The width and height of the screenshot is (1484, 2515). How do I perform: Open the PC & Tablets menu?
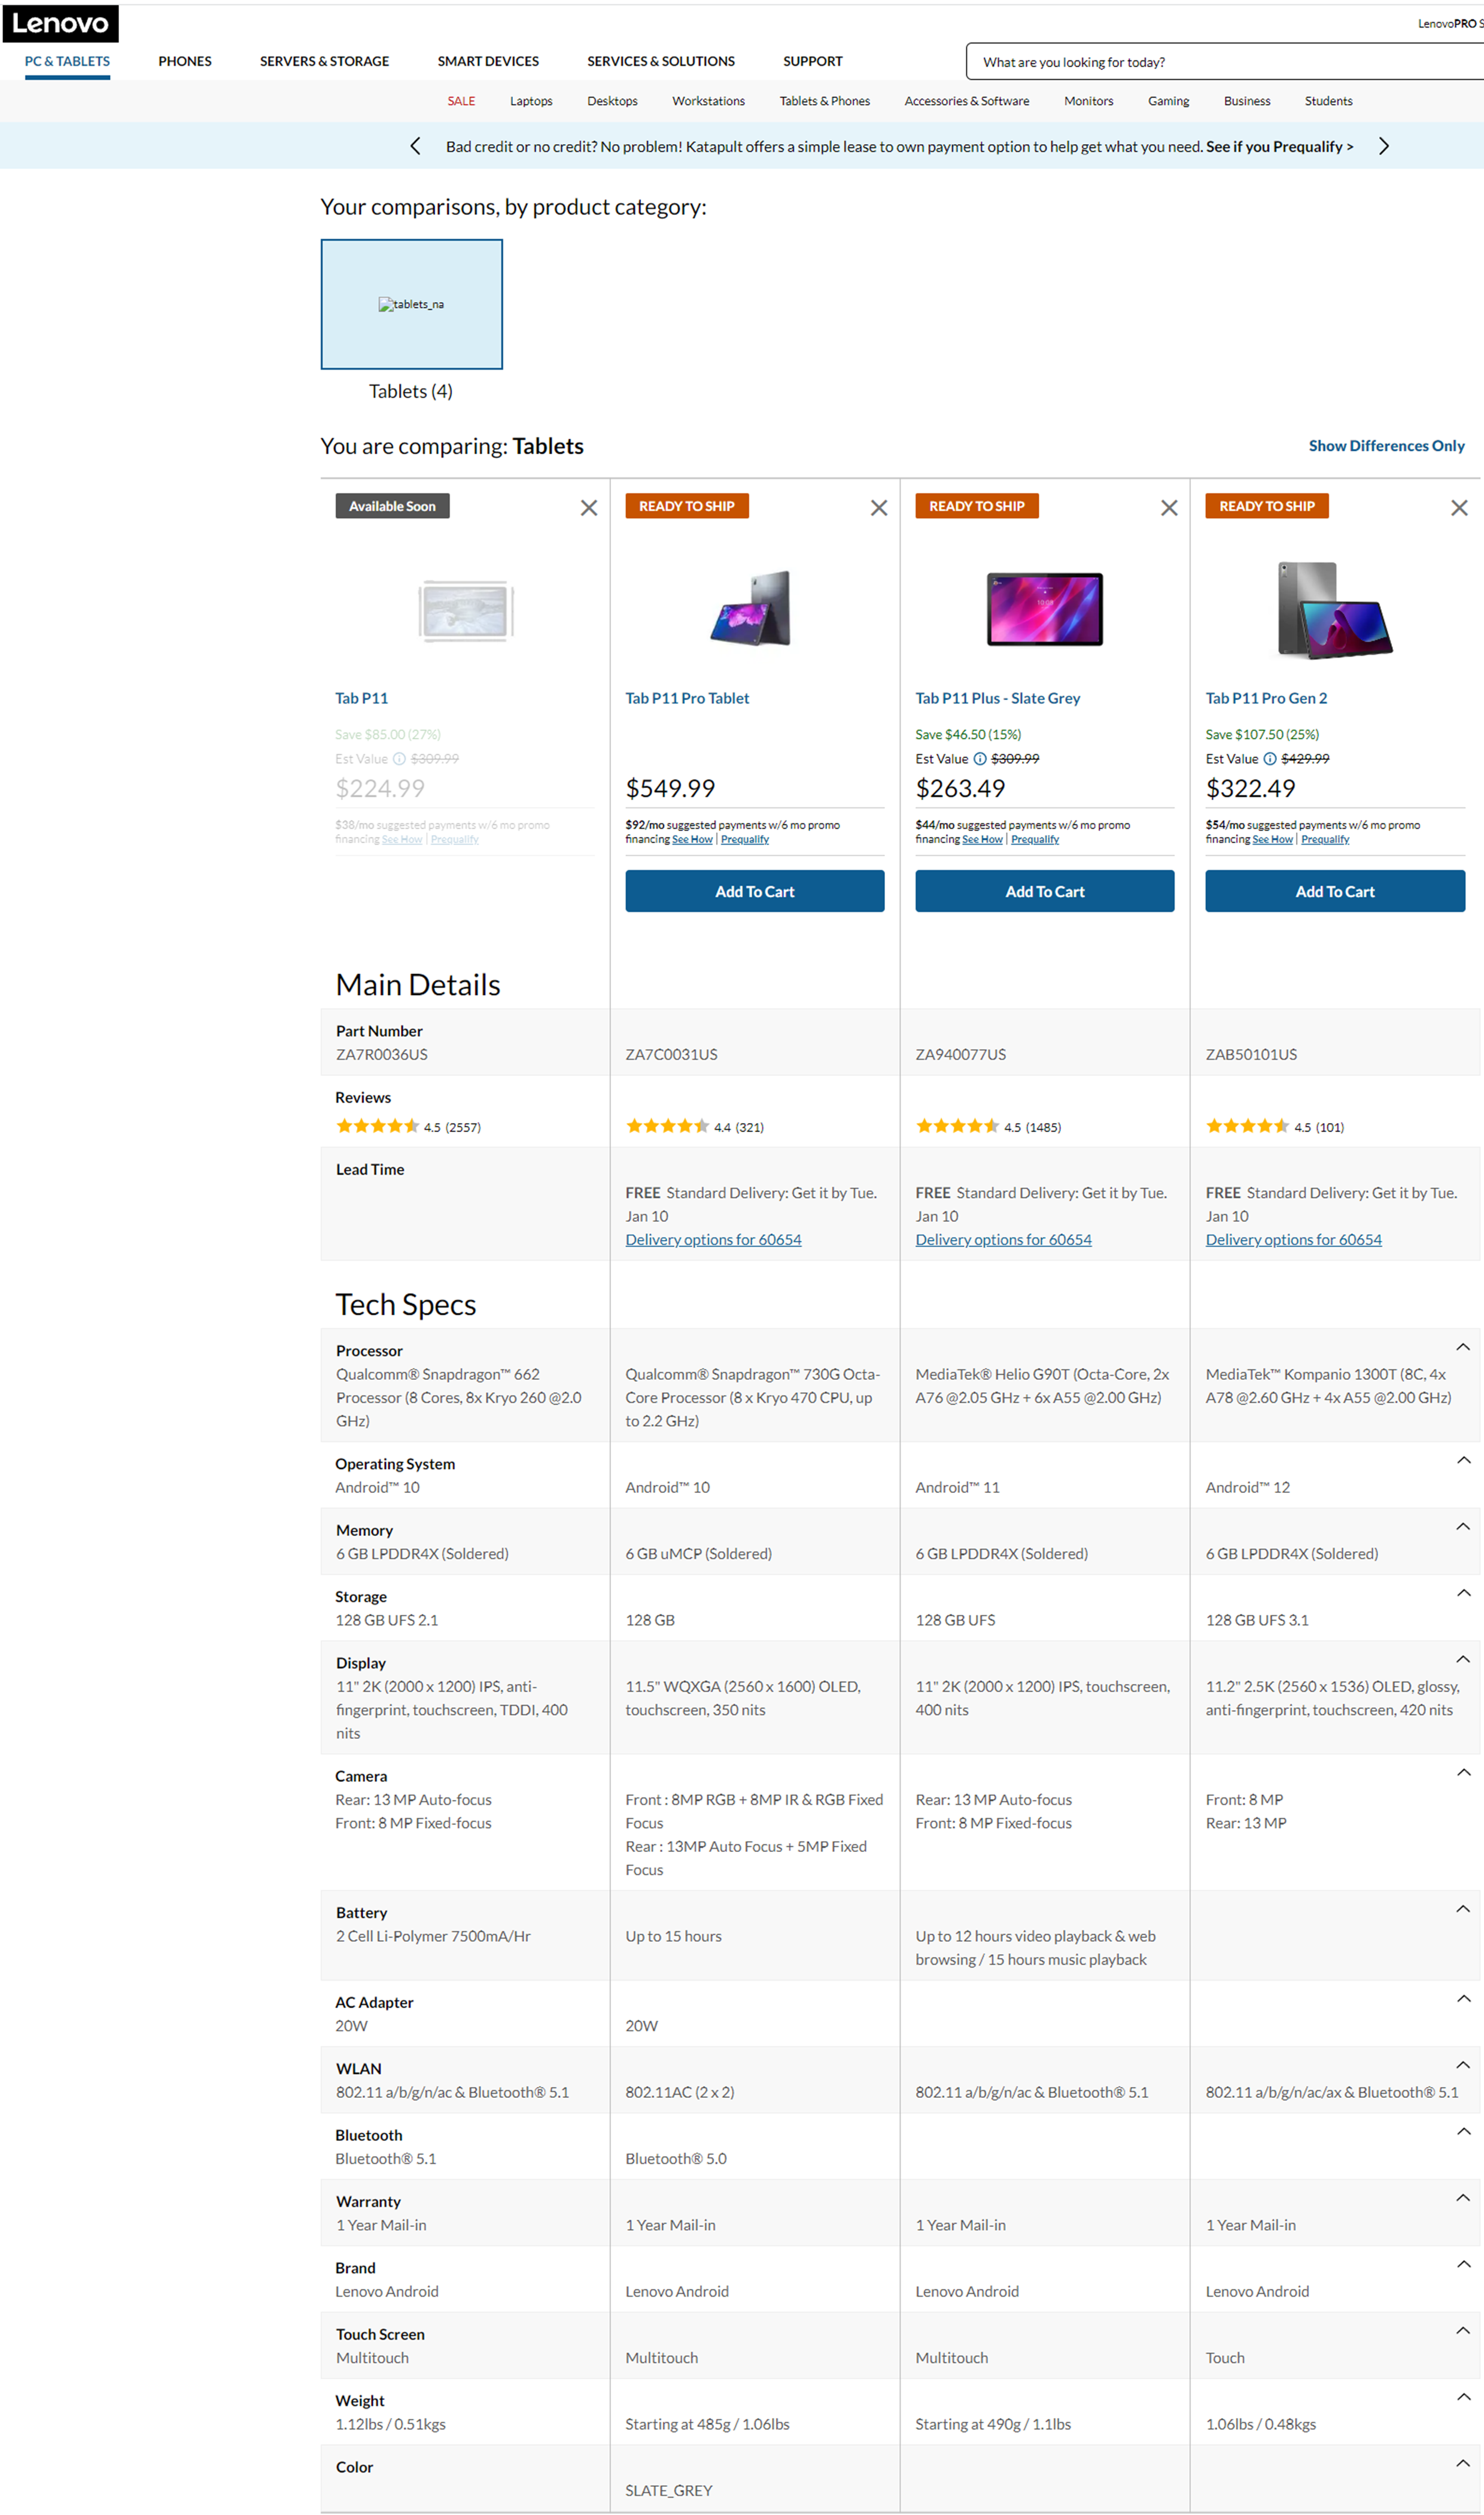(67, 61)
